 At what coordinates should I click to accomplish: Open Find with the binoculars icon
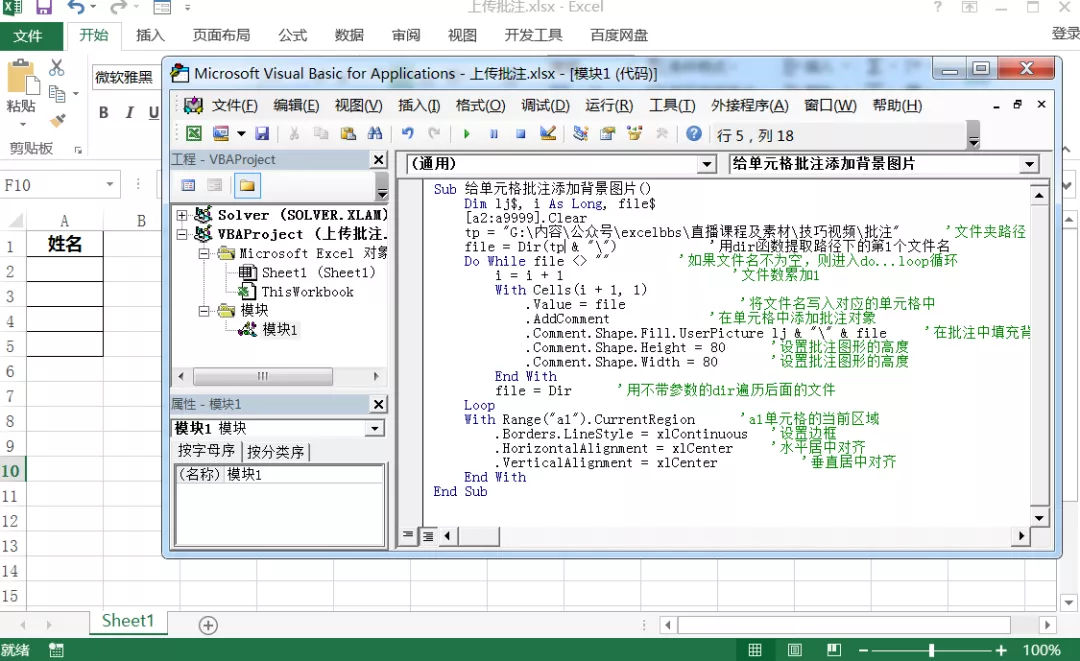point(375,134)
